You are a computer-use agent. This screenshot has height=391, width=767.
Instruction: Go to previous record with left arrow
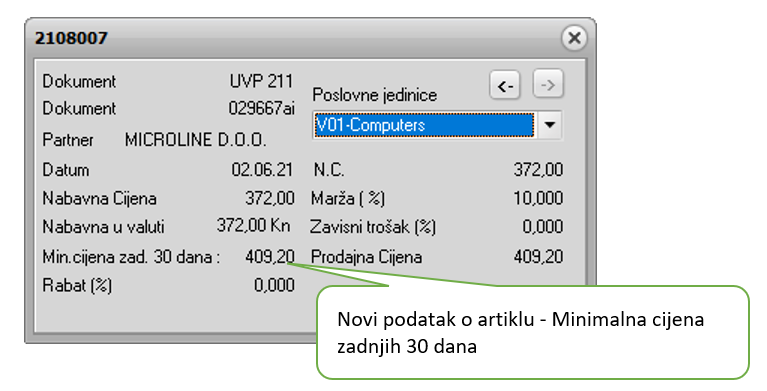pyautogui.click(x=504, y=85)
